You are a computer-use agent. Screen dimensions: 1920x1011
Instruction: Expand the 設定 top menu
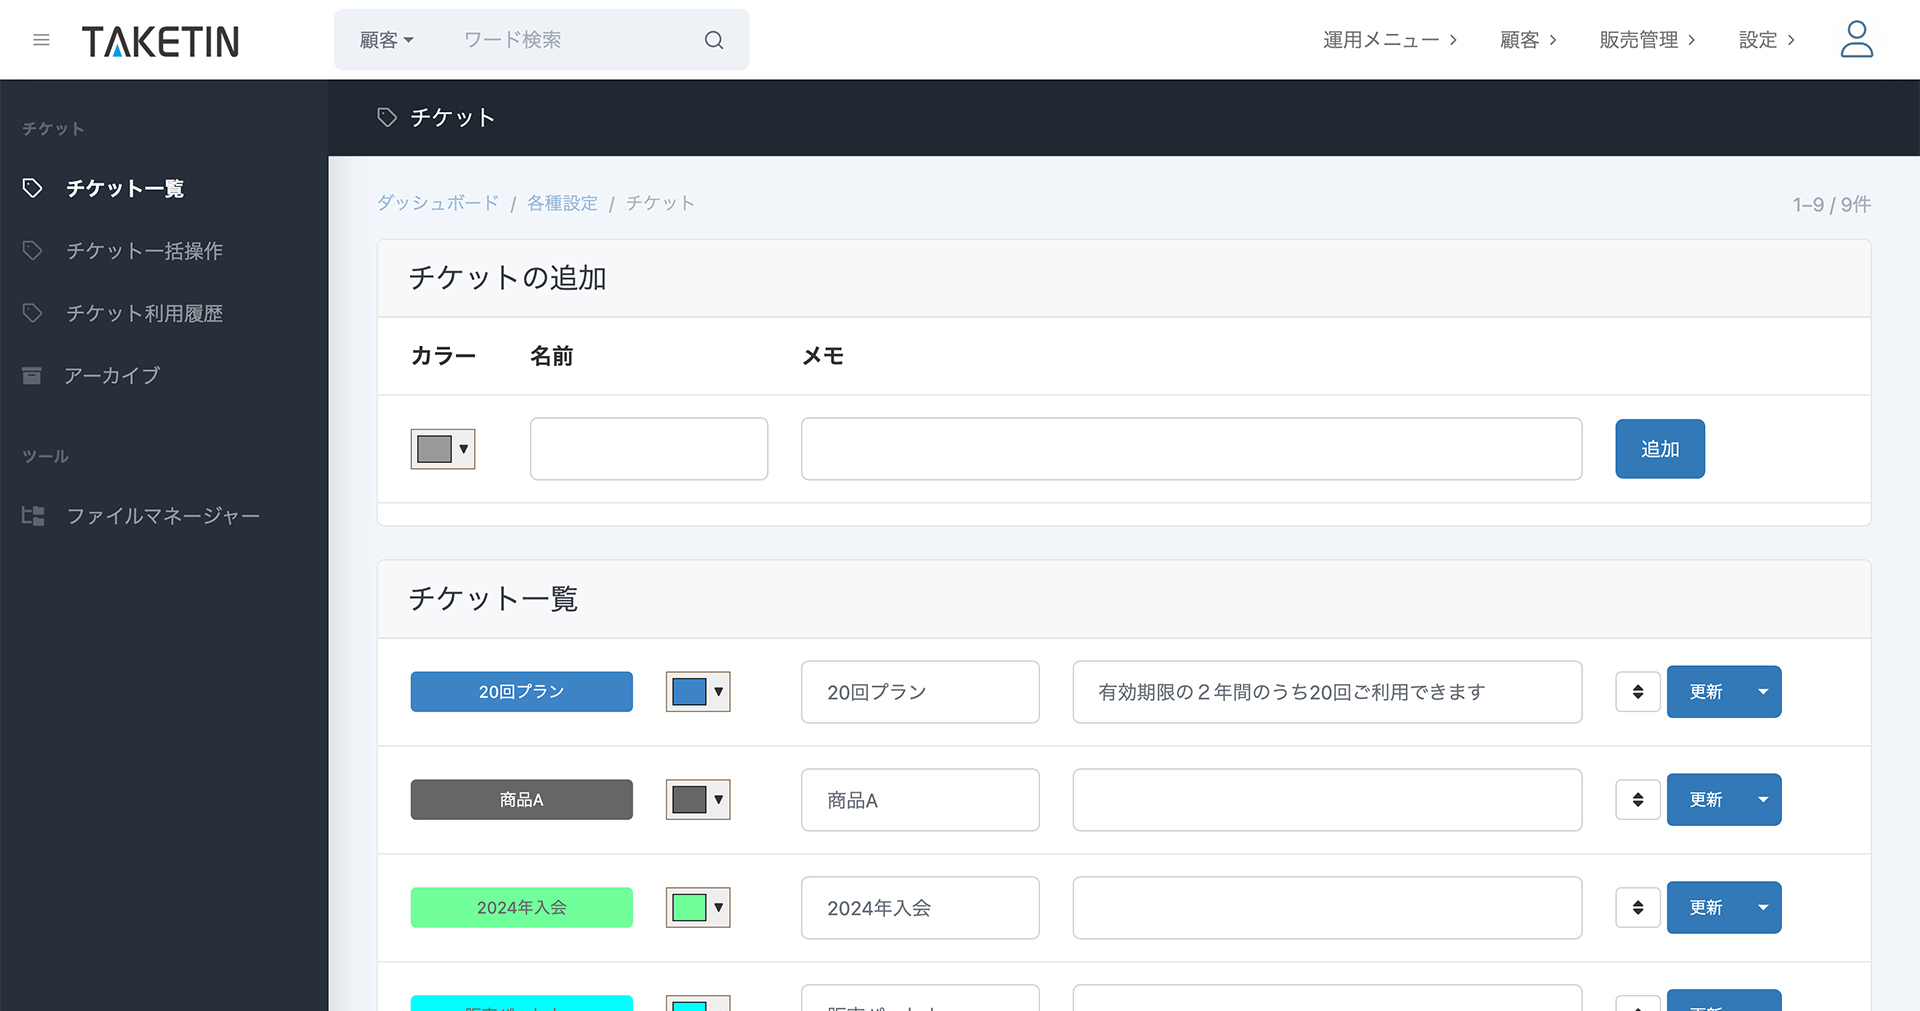point(1767,40)
